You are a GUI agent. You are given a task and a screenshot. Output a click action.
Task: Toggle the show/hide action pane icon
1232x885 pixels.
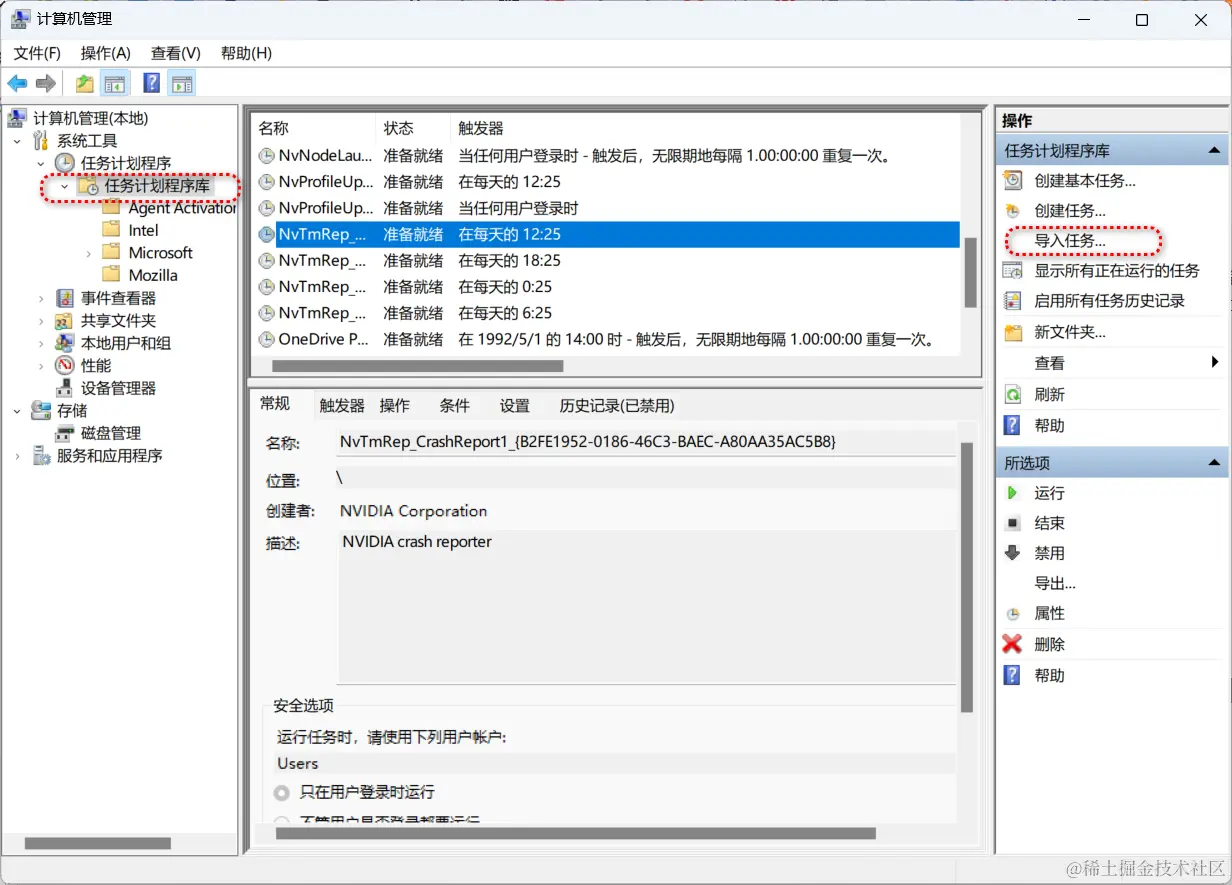click(181, 83)
